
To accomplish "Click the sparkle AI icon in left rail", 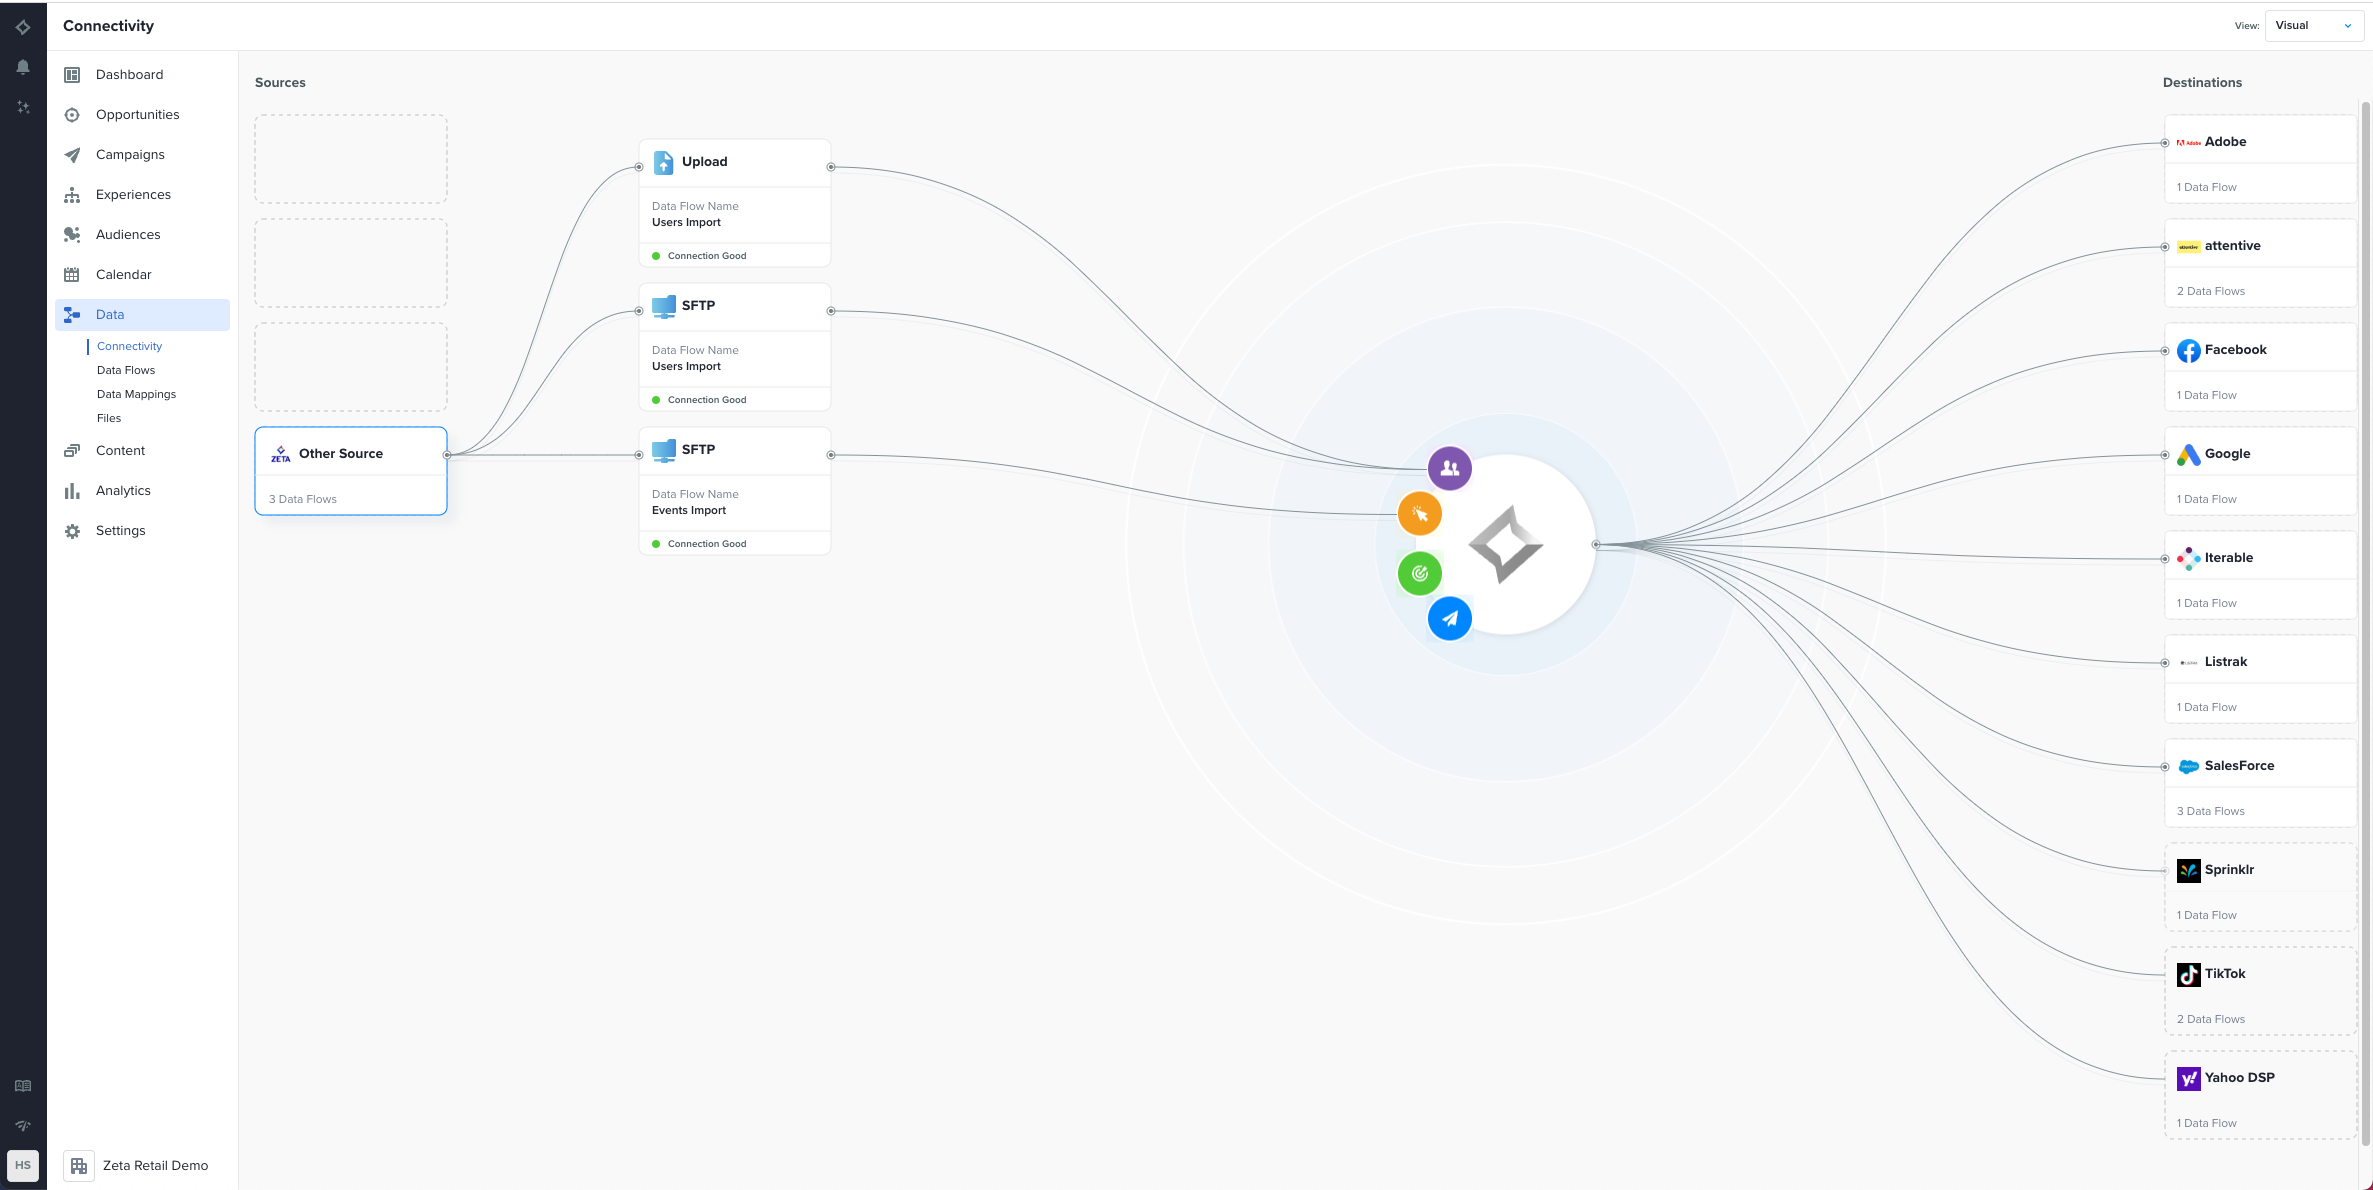I will [x=23, y=107].
